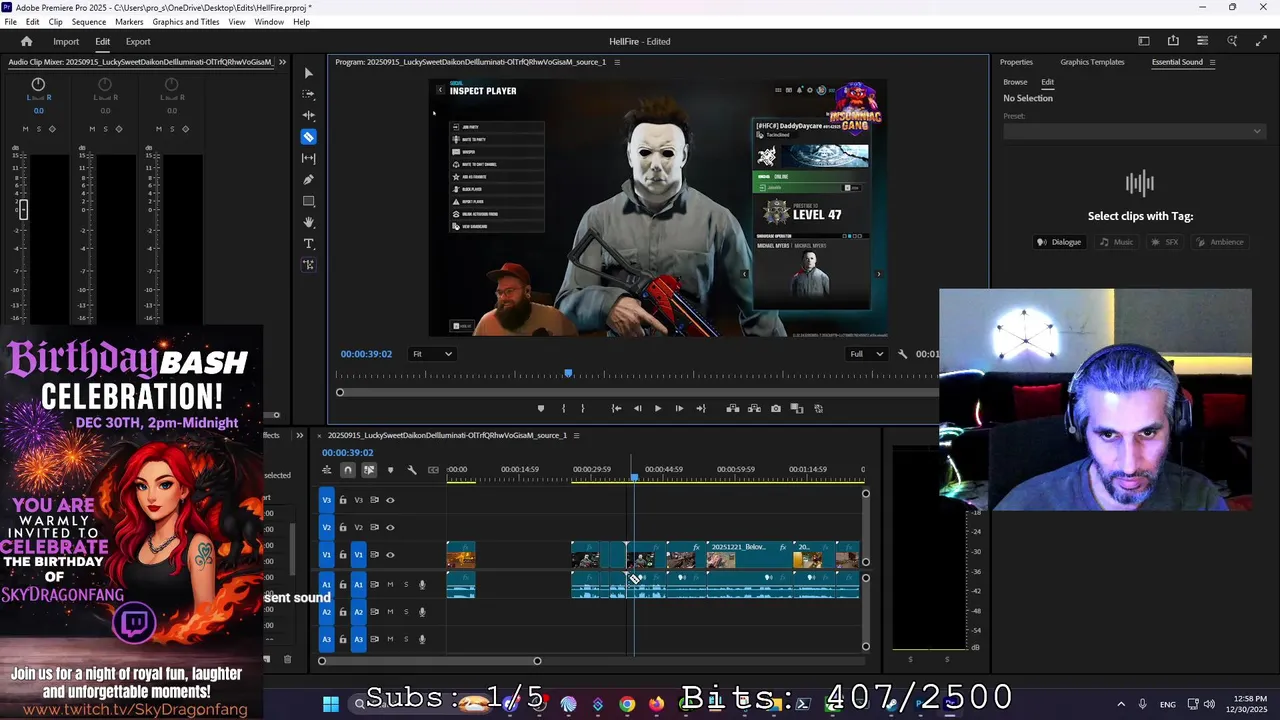The width and height of the screenshot is (1280, 720).
Task: Select the Track Select Forward tool
Action: click(x=308, y=94)
